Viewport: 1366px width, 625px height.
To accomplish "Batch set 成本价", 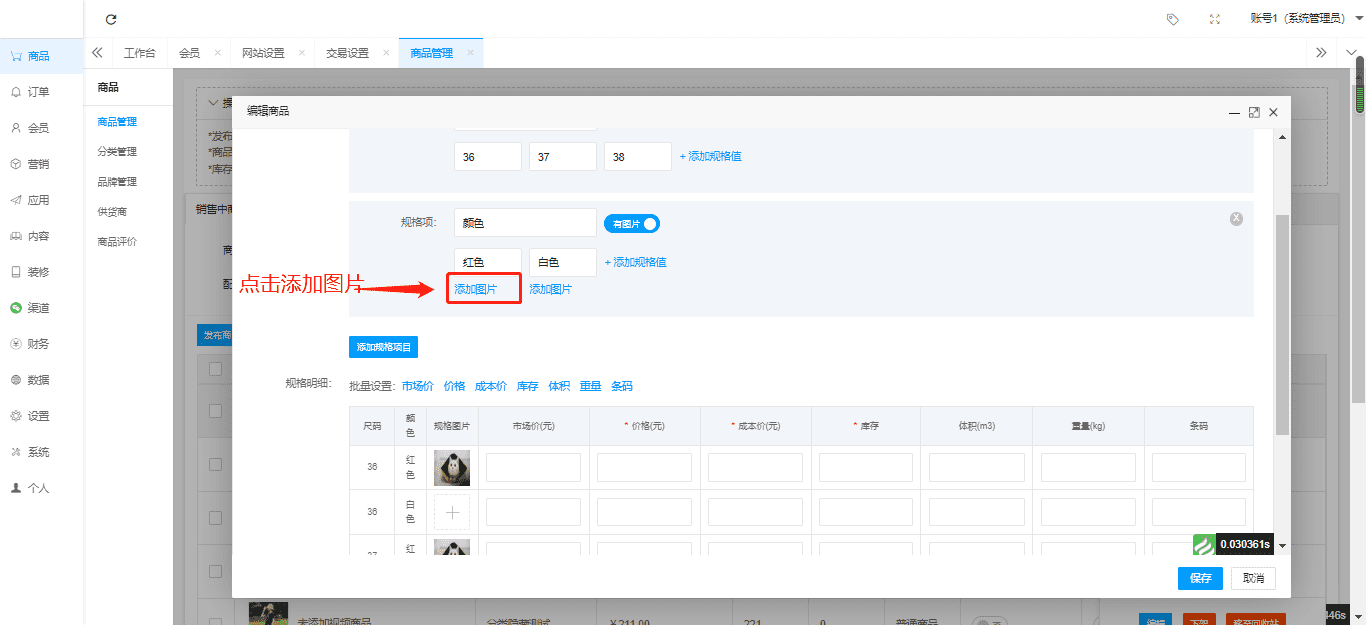I will [491, 386].
